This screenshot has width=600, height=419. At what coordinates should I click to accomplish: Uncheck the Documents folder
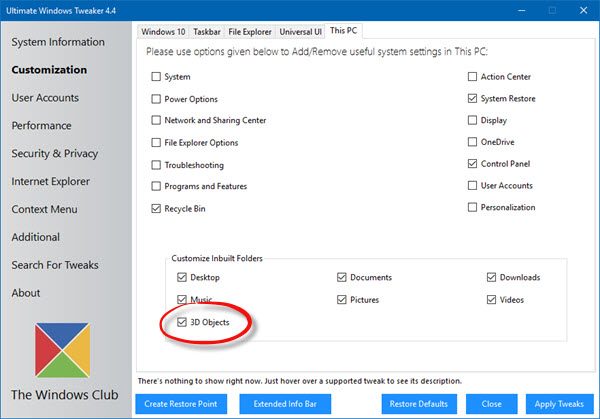coord(341,277)
